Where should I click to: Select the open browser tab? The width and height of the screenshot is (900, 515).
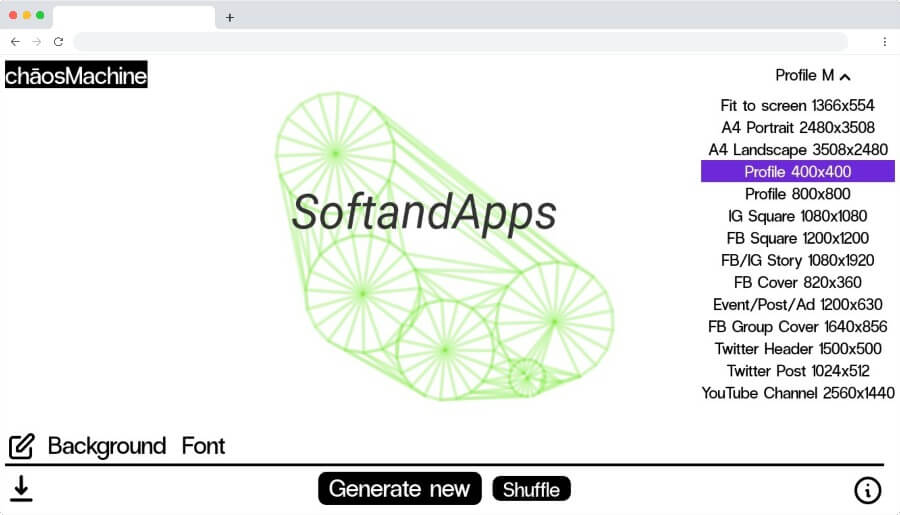[x=134, y=17]
